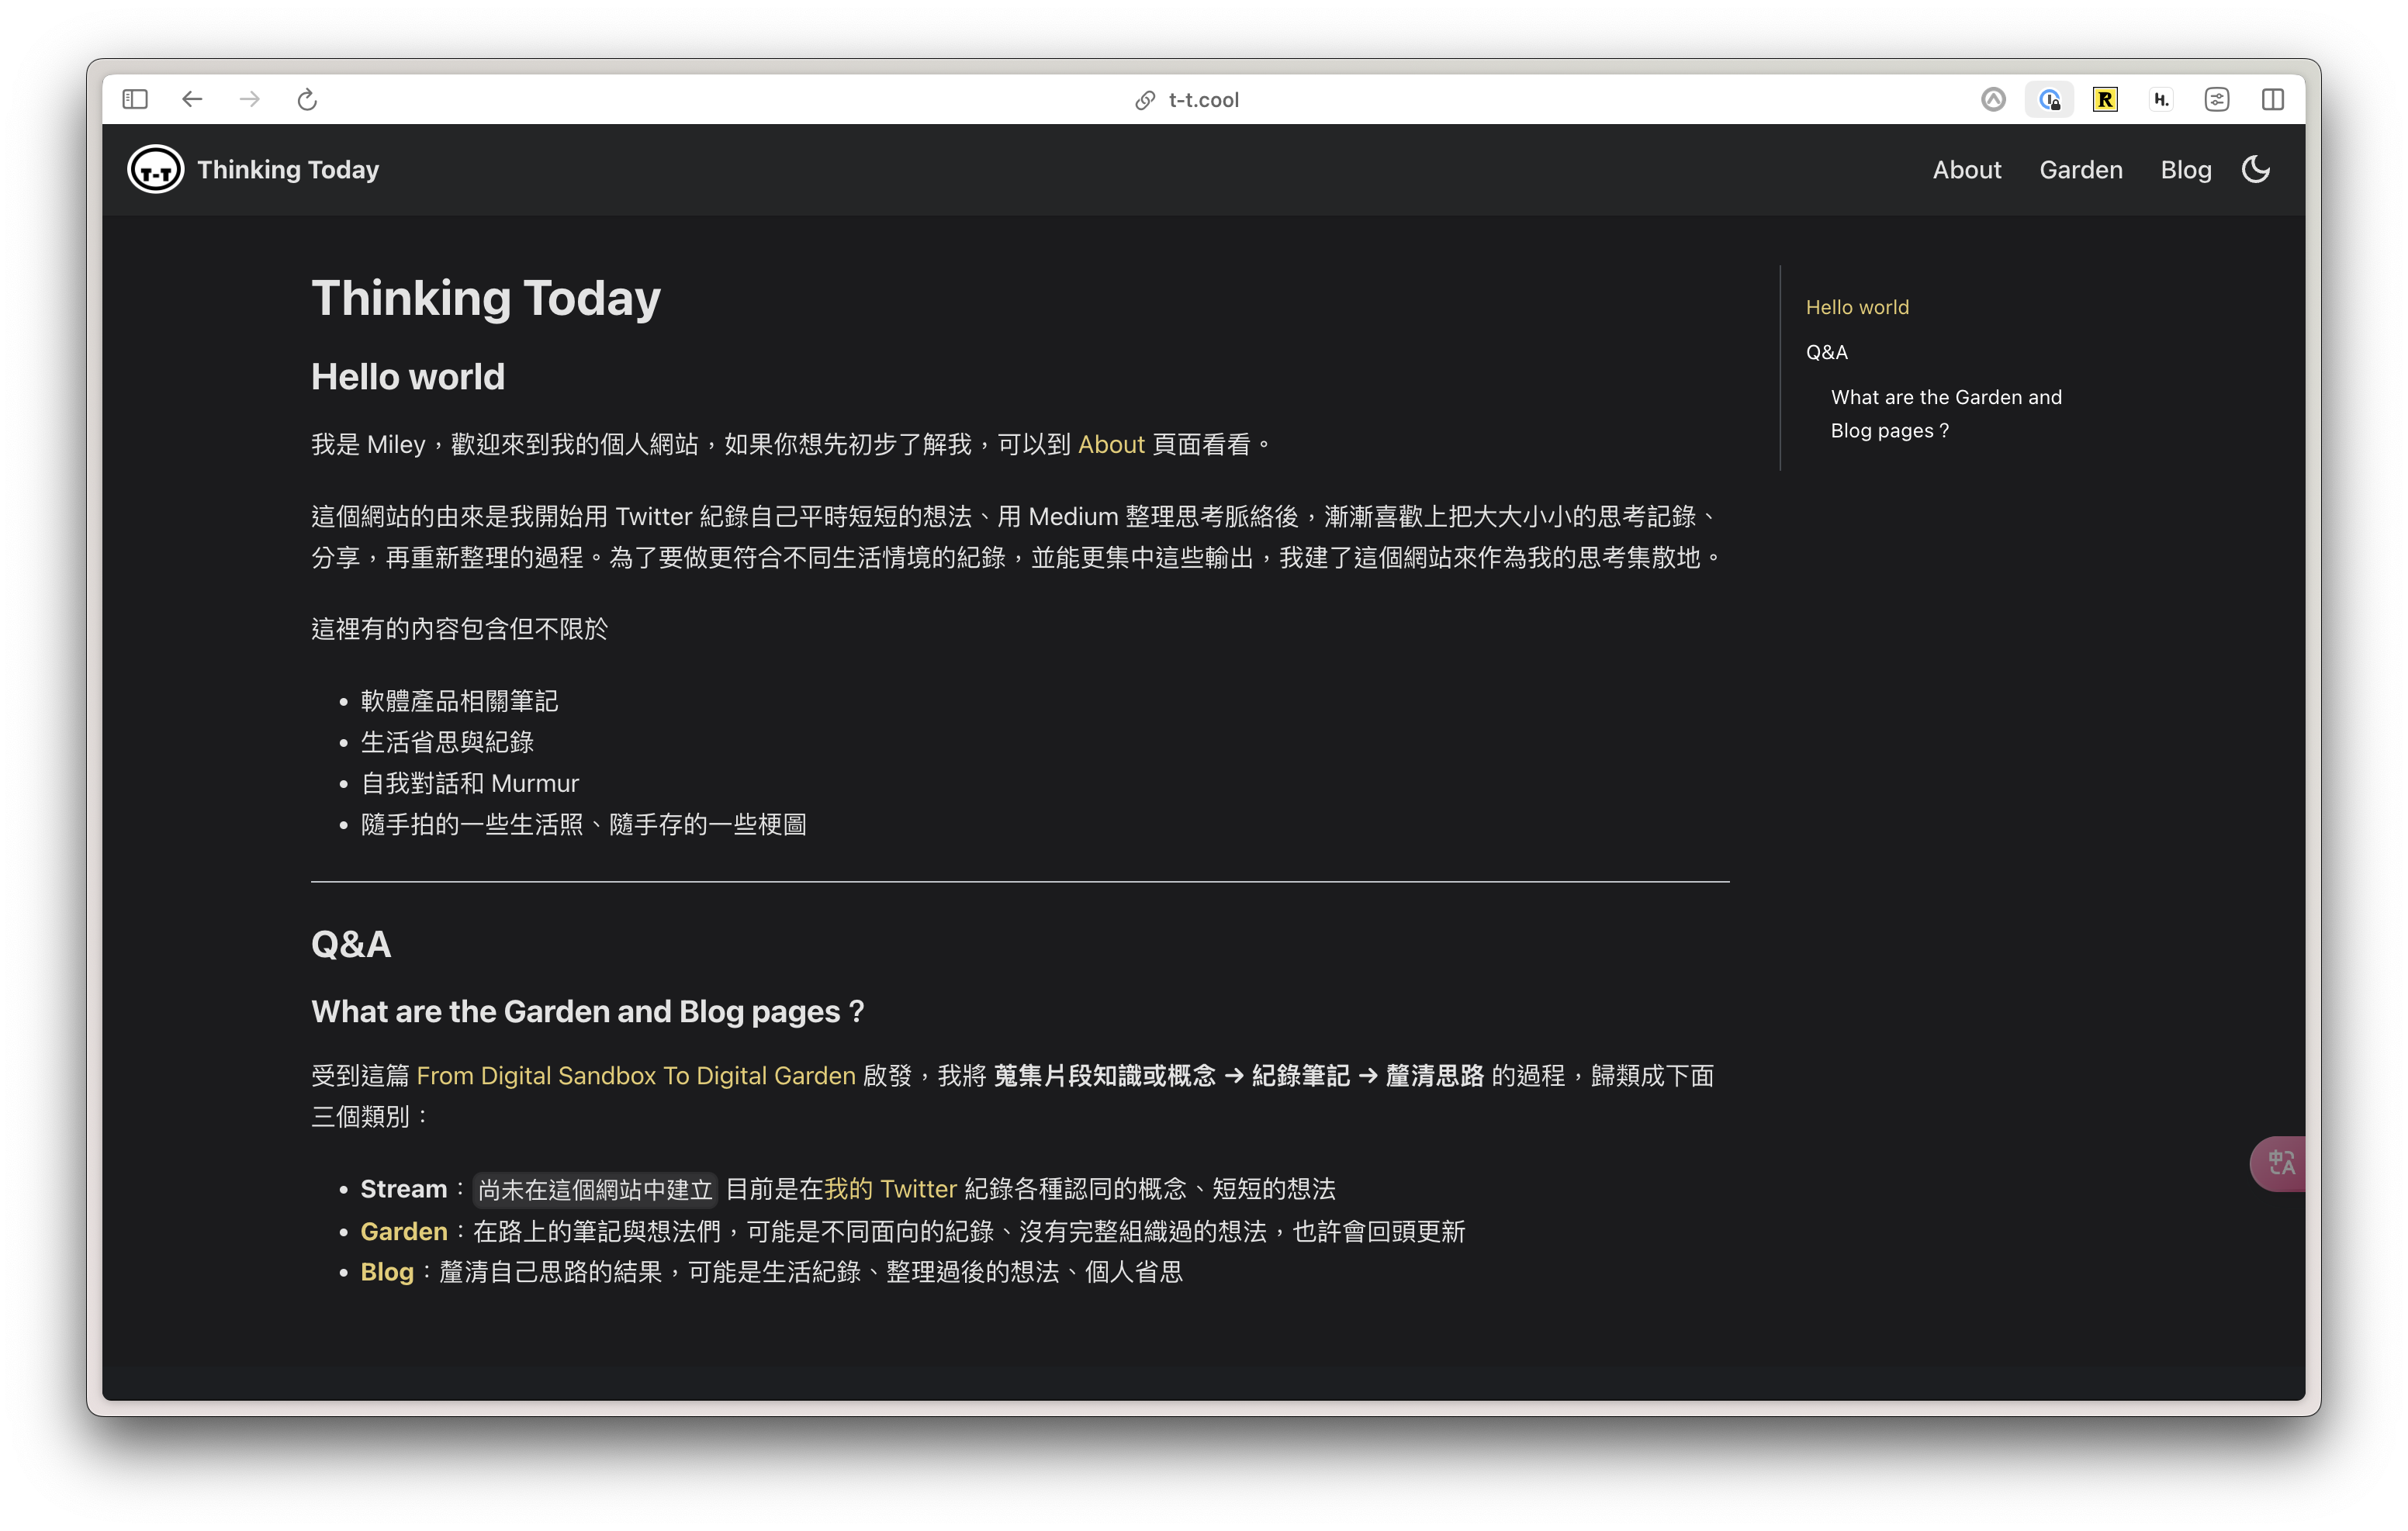Jump to Hello world in the table of contents
2408x1531 pixels.
1857,307
